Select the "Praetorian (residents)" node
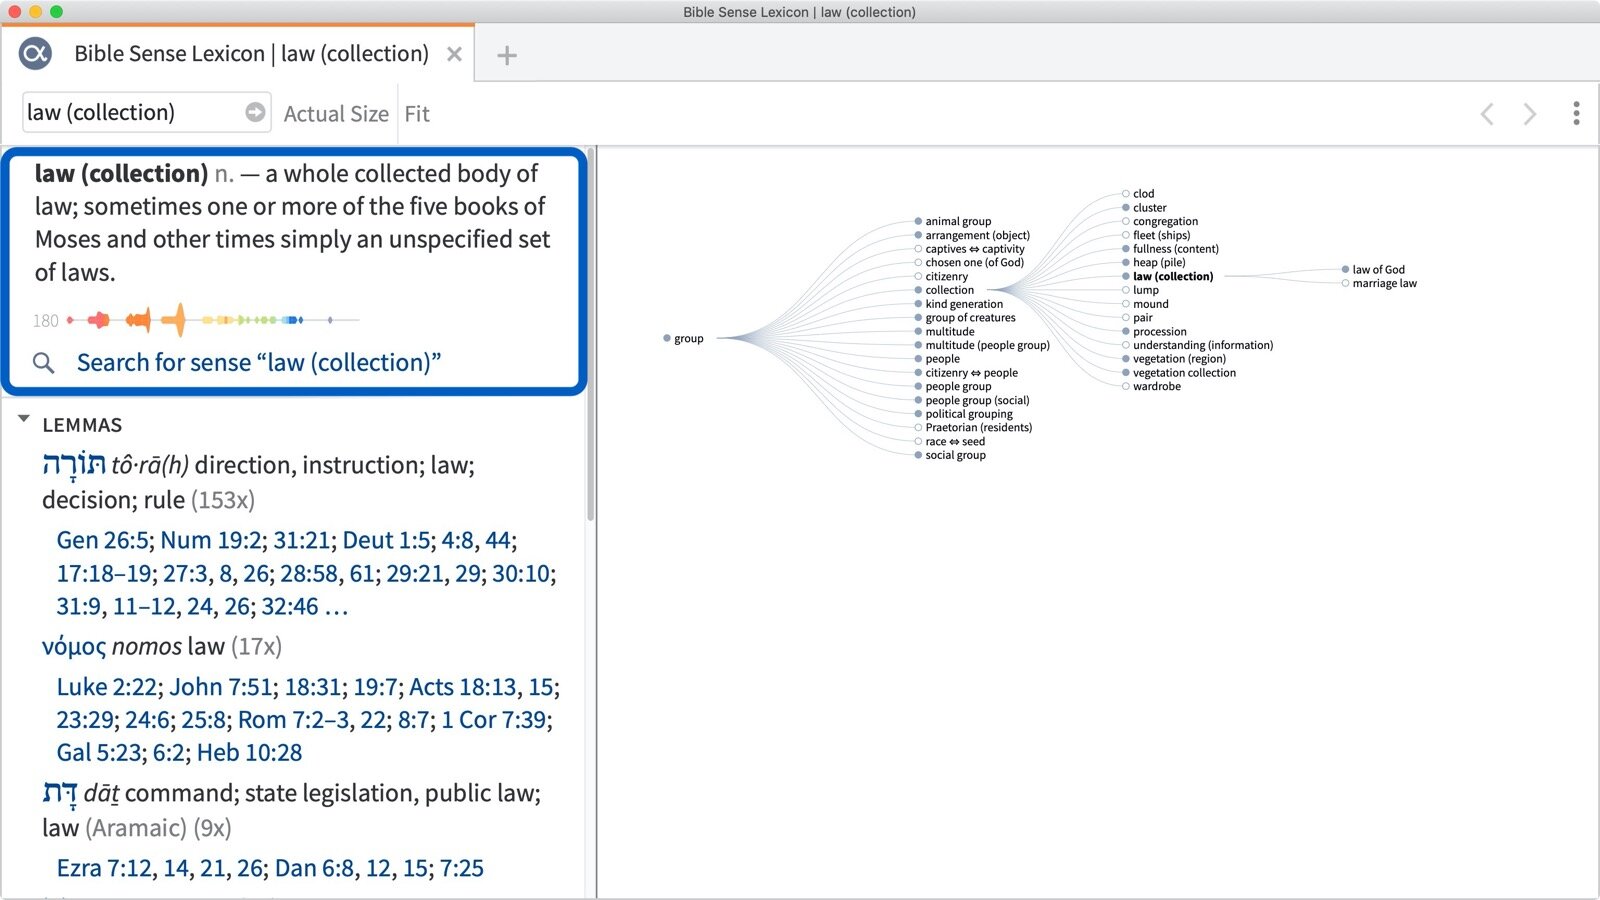This screenshot has height=900, width=1600. (973, 427)
